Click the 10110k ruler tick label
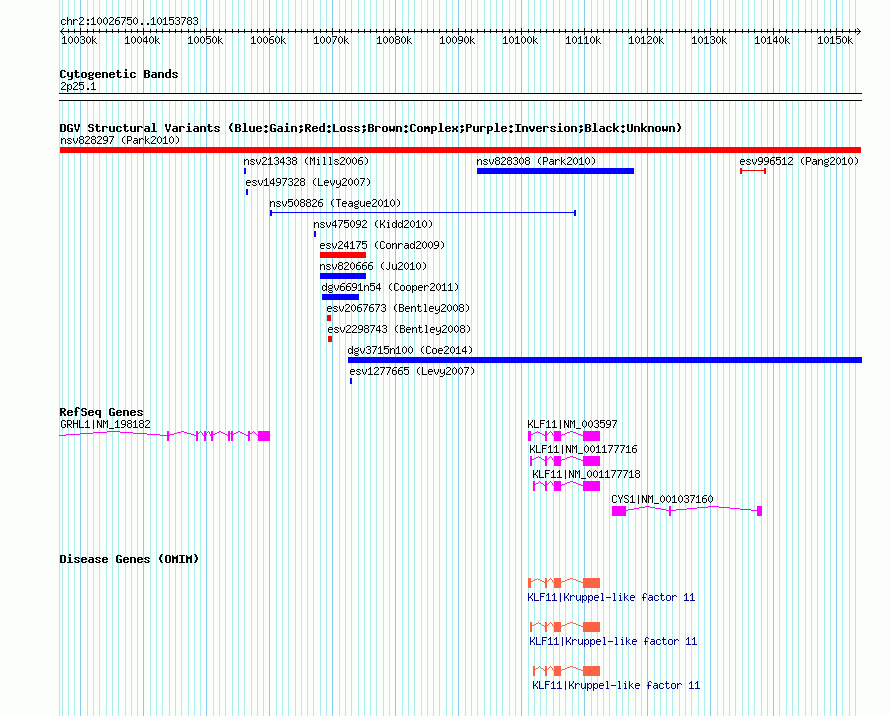 (x=583, y=40)
